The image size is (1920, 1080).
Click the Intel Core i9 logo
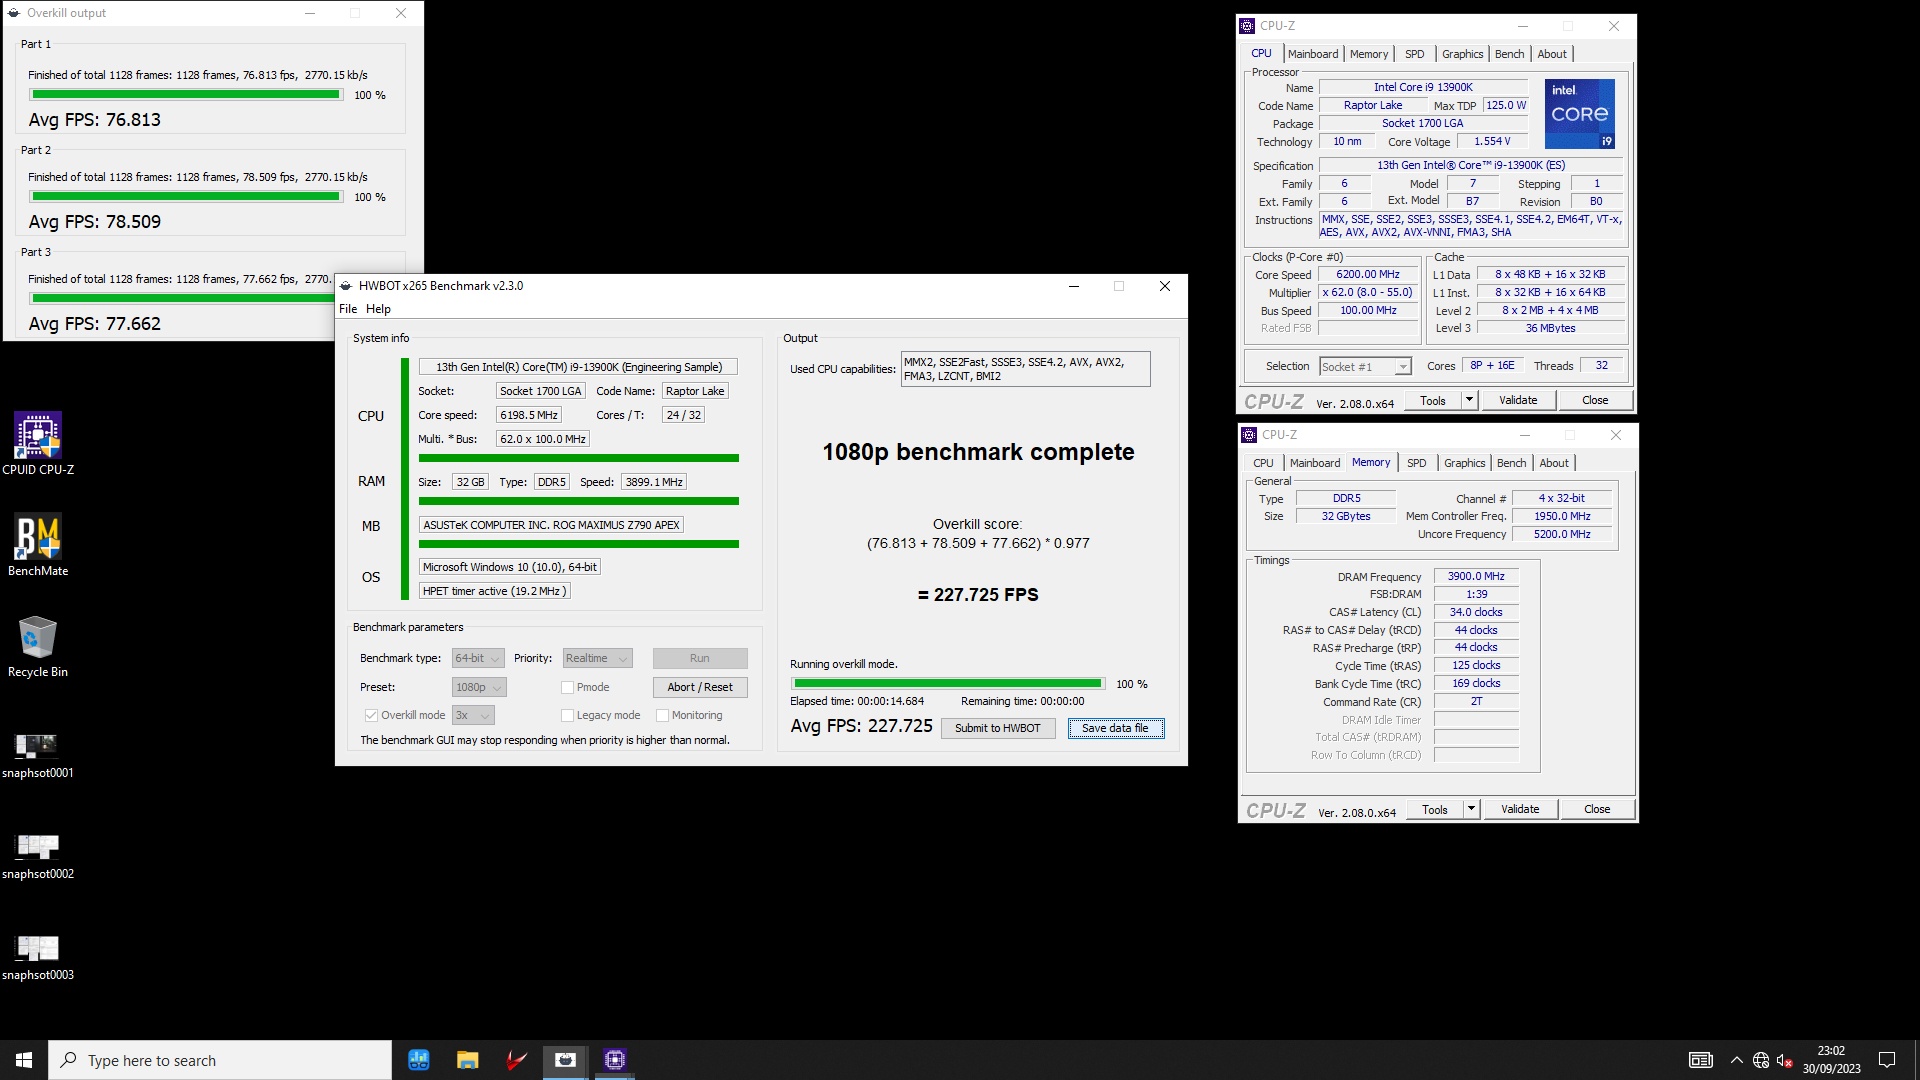(1580, 114)
